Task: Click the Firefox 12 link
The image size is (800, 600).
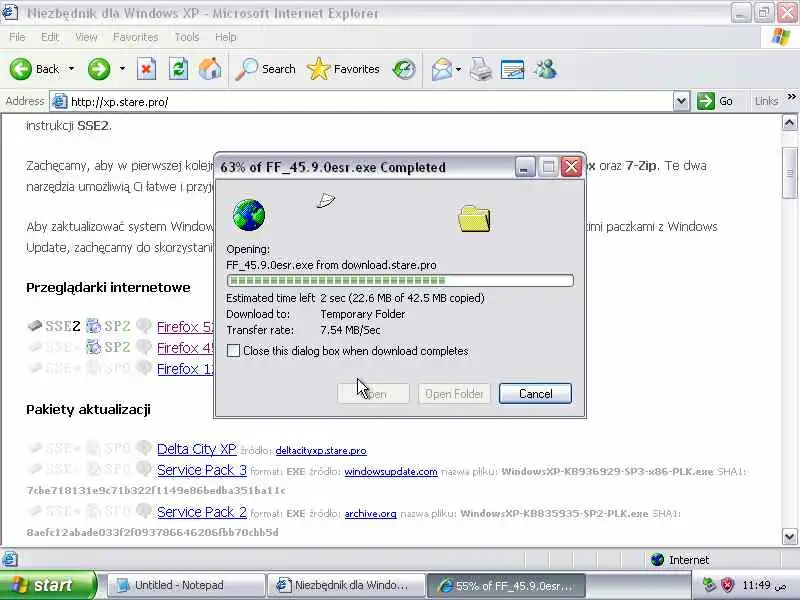Action: click(185, 368)
